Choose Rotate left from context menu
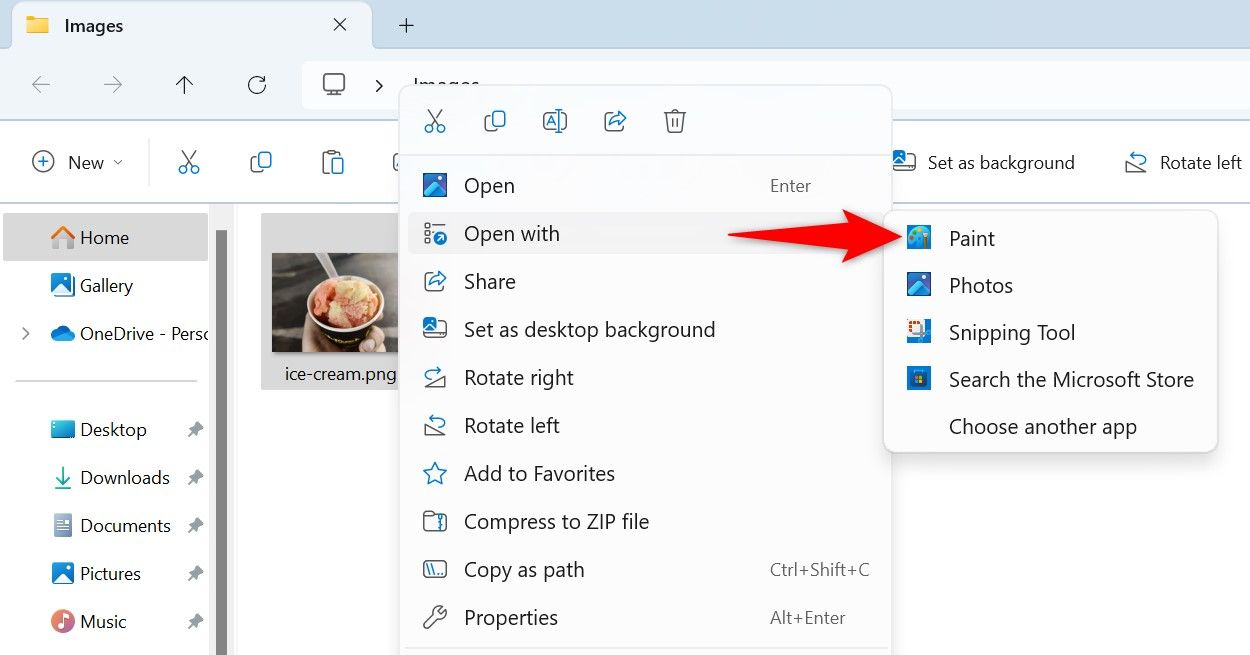 tap(645, 426)
